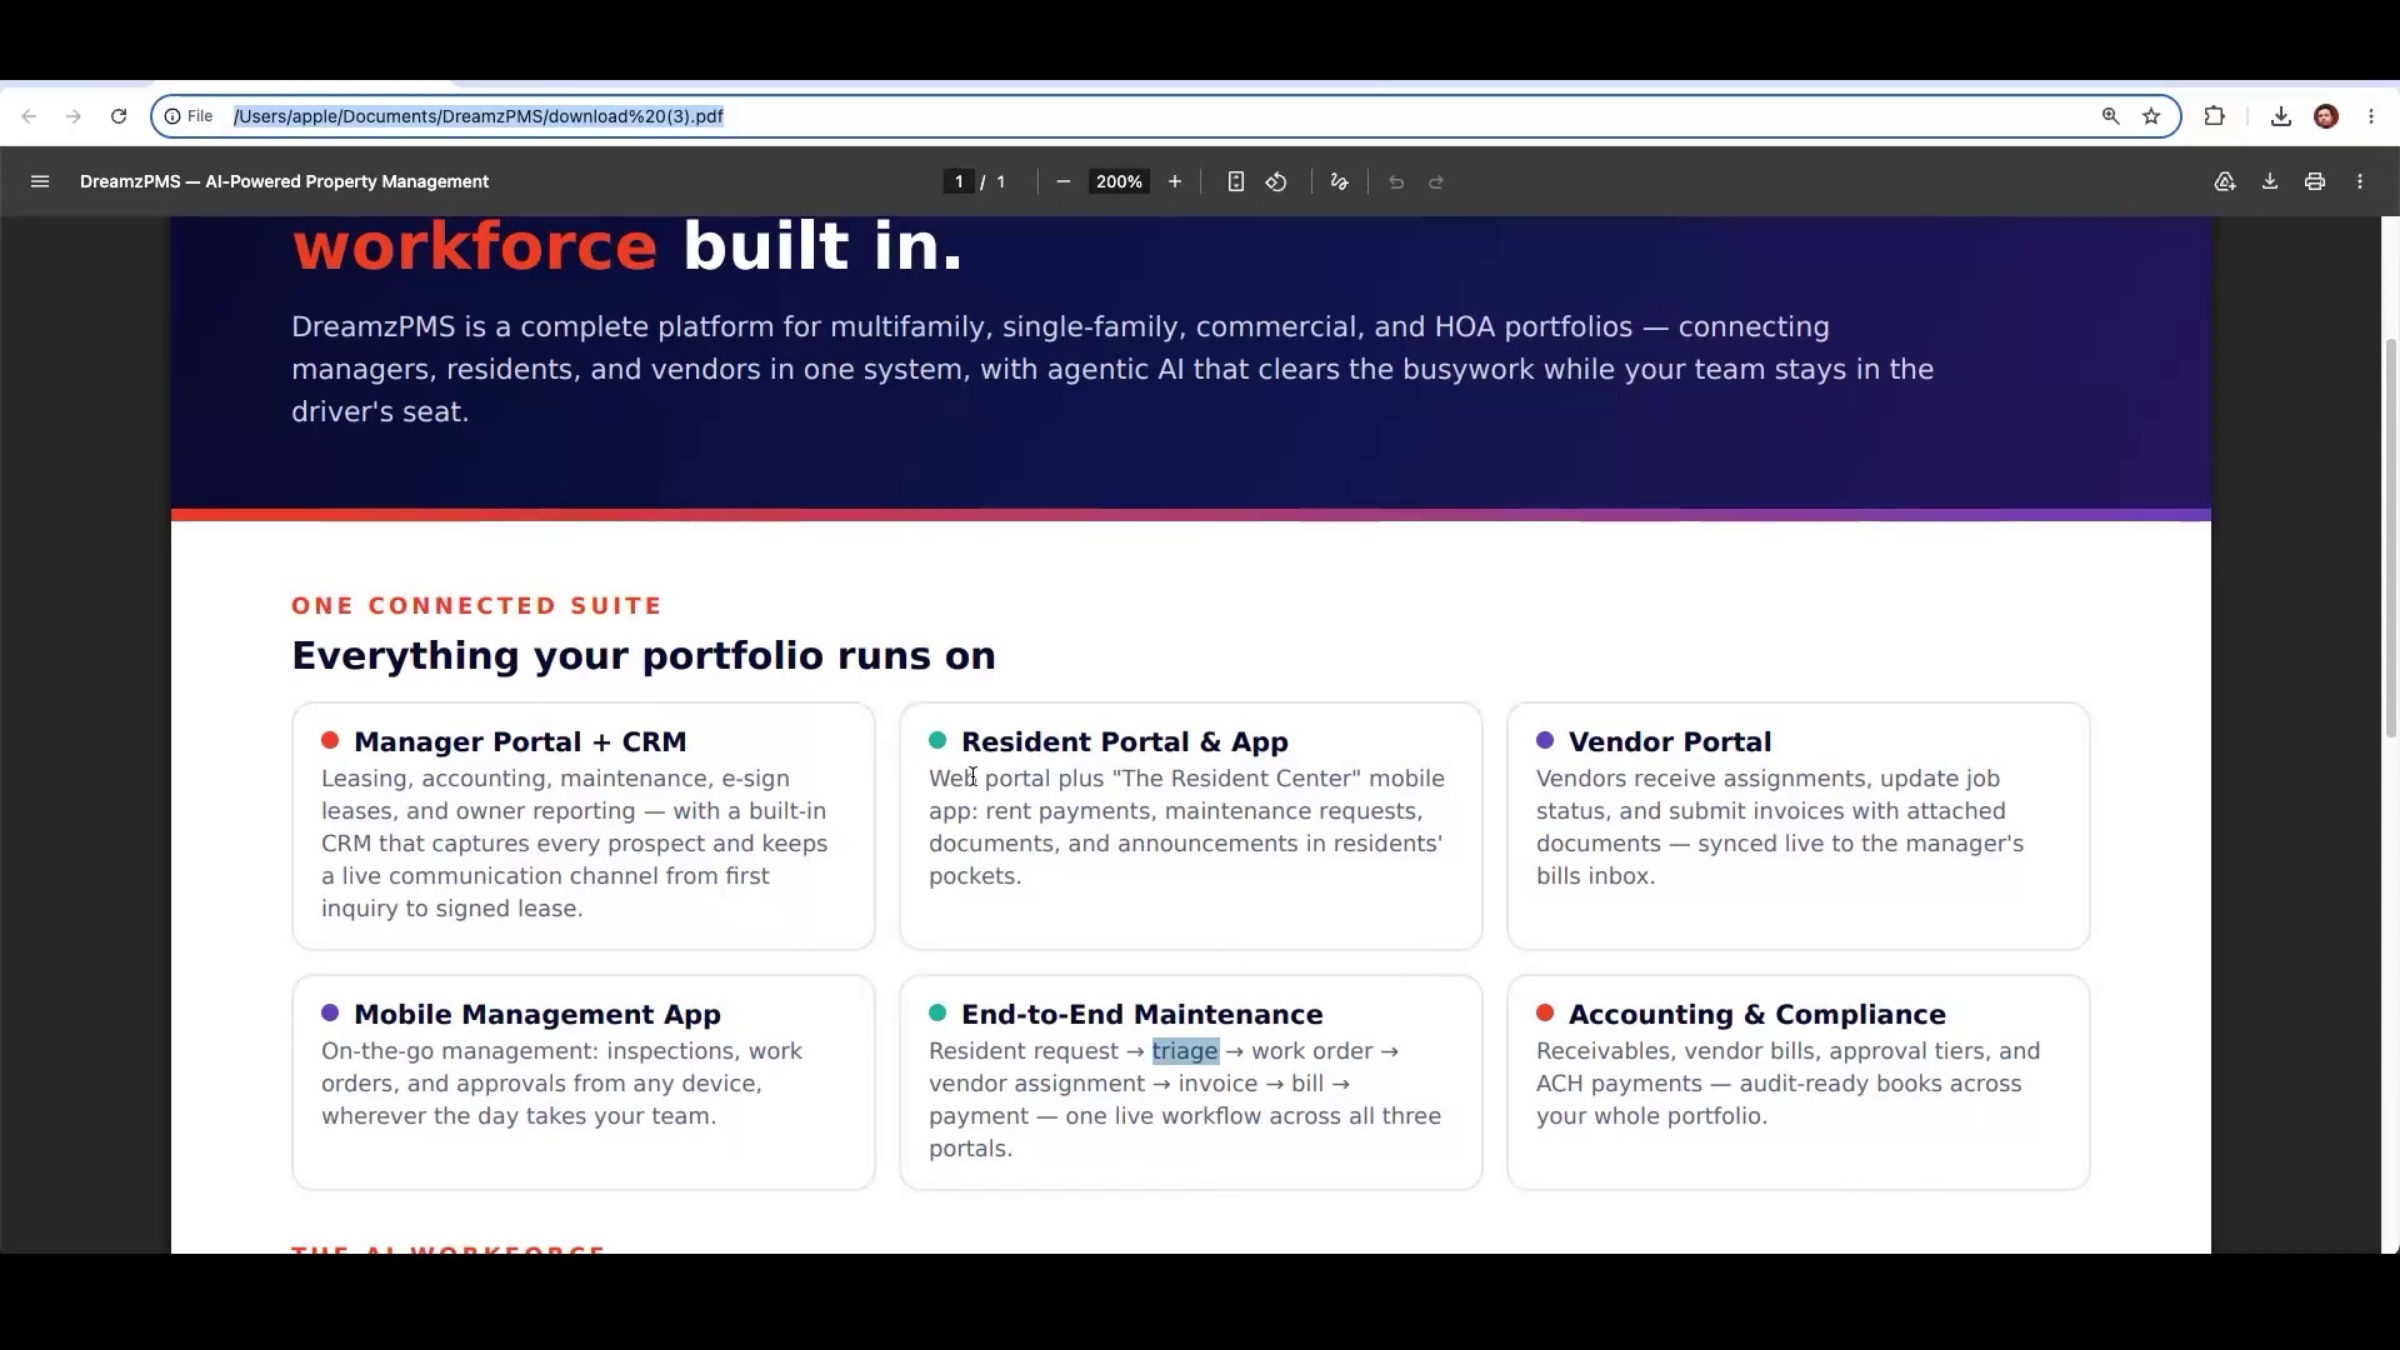This screenshot has width=2400, height=1350.
Task: Click the words 'built in.' in the headline
Action: (x=822, y=246)
